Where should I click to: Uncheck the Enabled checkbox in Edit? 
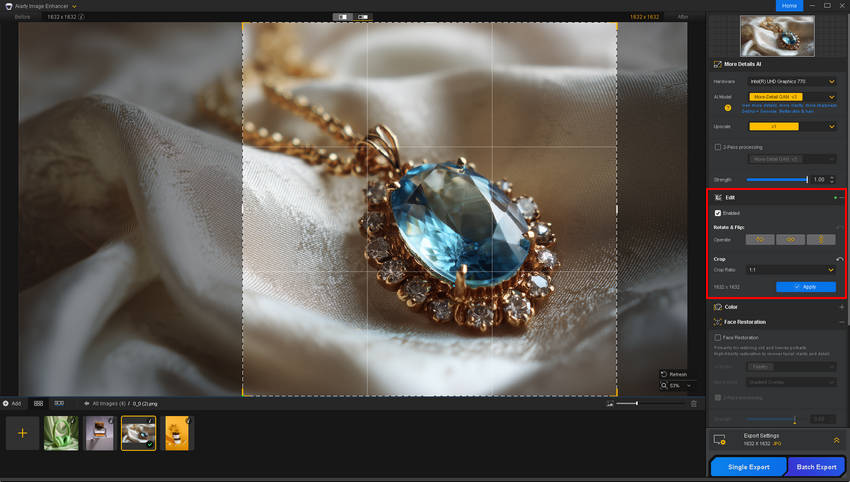[718, 213]
